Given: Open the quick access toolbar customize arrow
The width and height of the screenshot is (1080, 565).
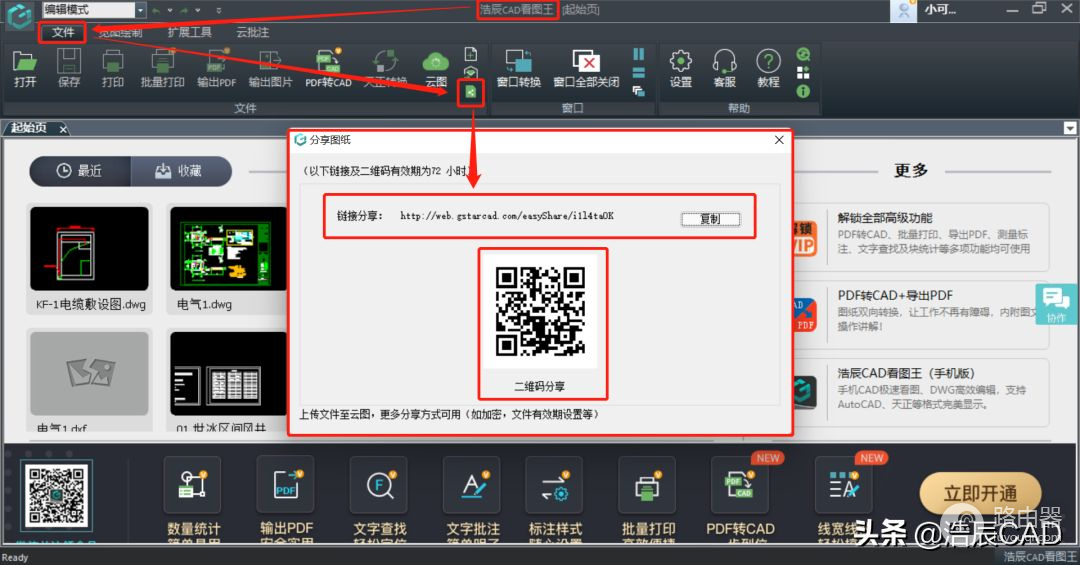Looking at the screenshot, I should tap(219, 10).
